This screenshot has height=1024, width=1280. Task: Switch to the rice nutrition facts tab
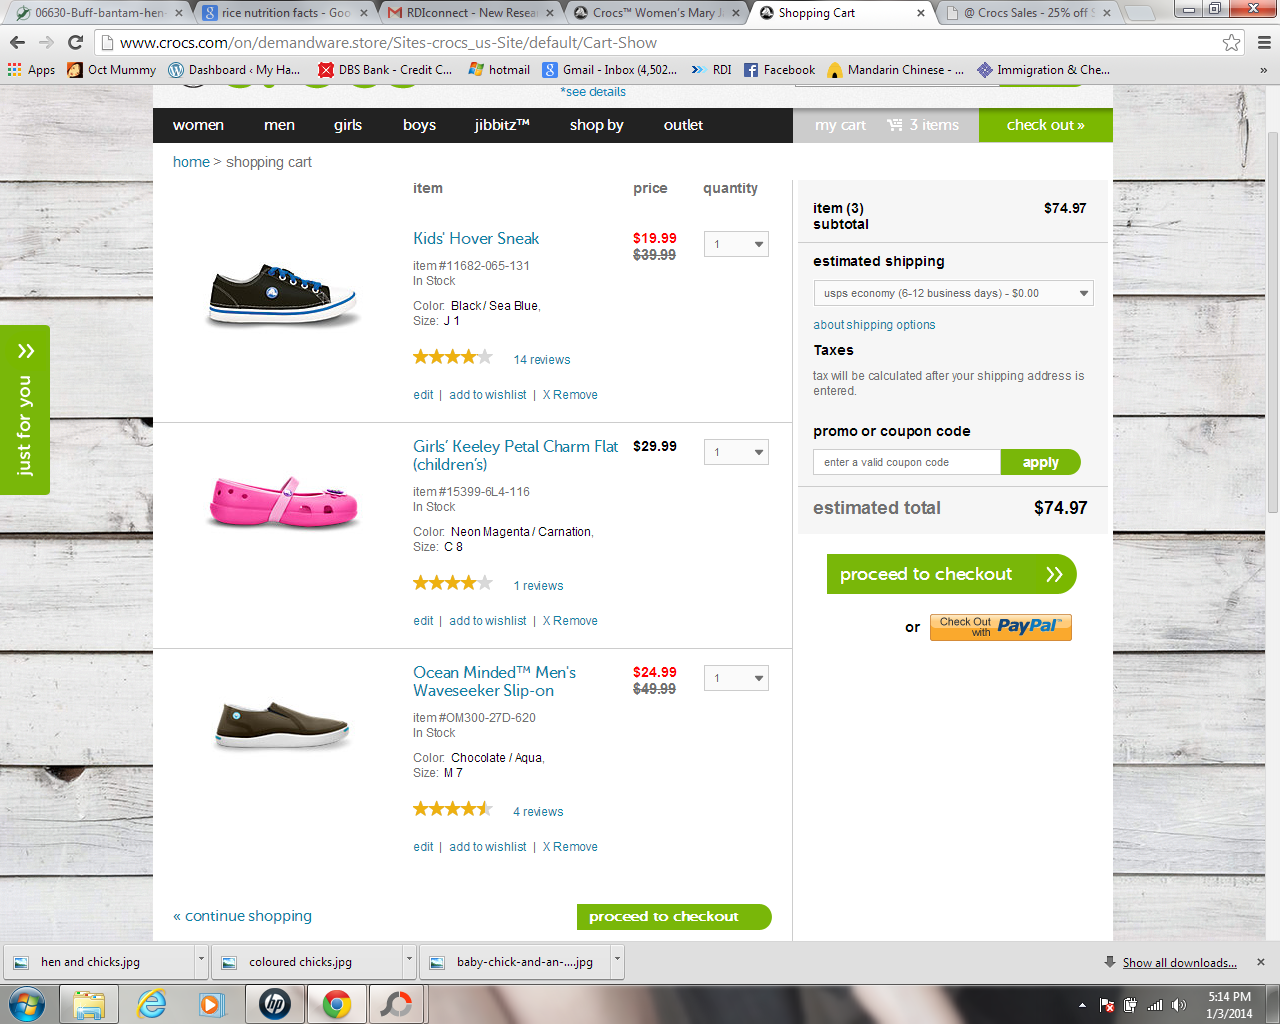[285, 13]
